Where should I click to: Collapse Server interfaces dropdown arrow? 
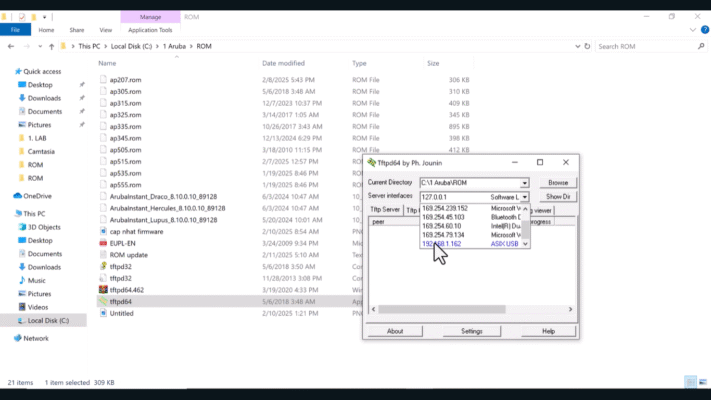tap(524, 197)
